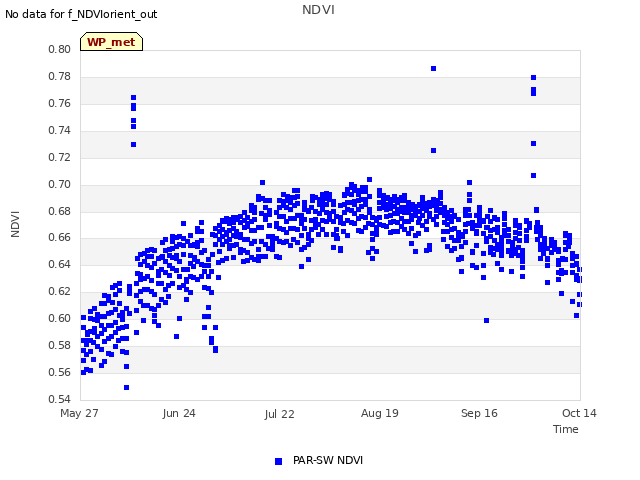Click the Jun 24 x-axis tick label

pos(179,413)
